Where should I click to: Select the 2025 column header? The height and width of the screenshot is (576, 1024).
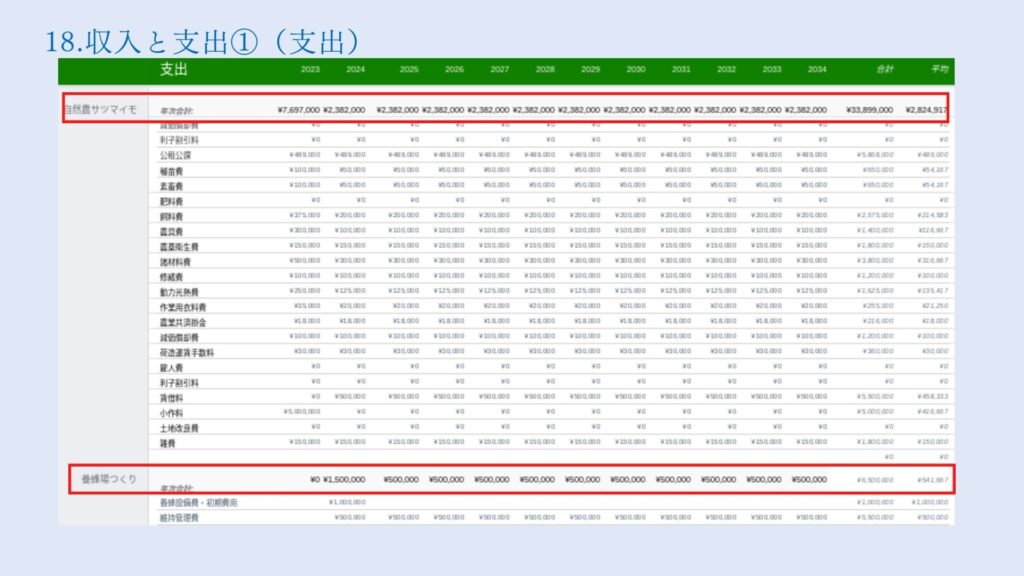pyautogui.click(x=409, y=69)
